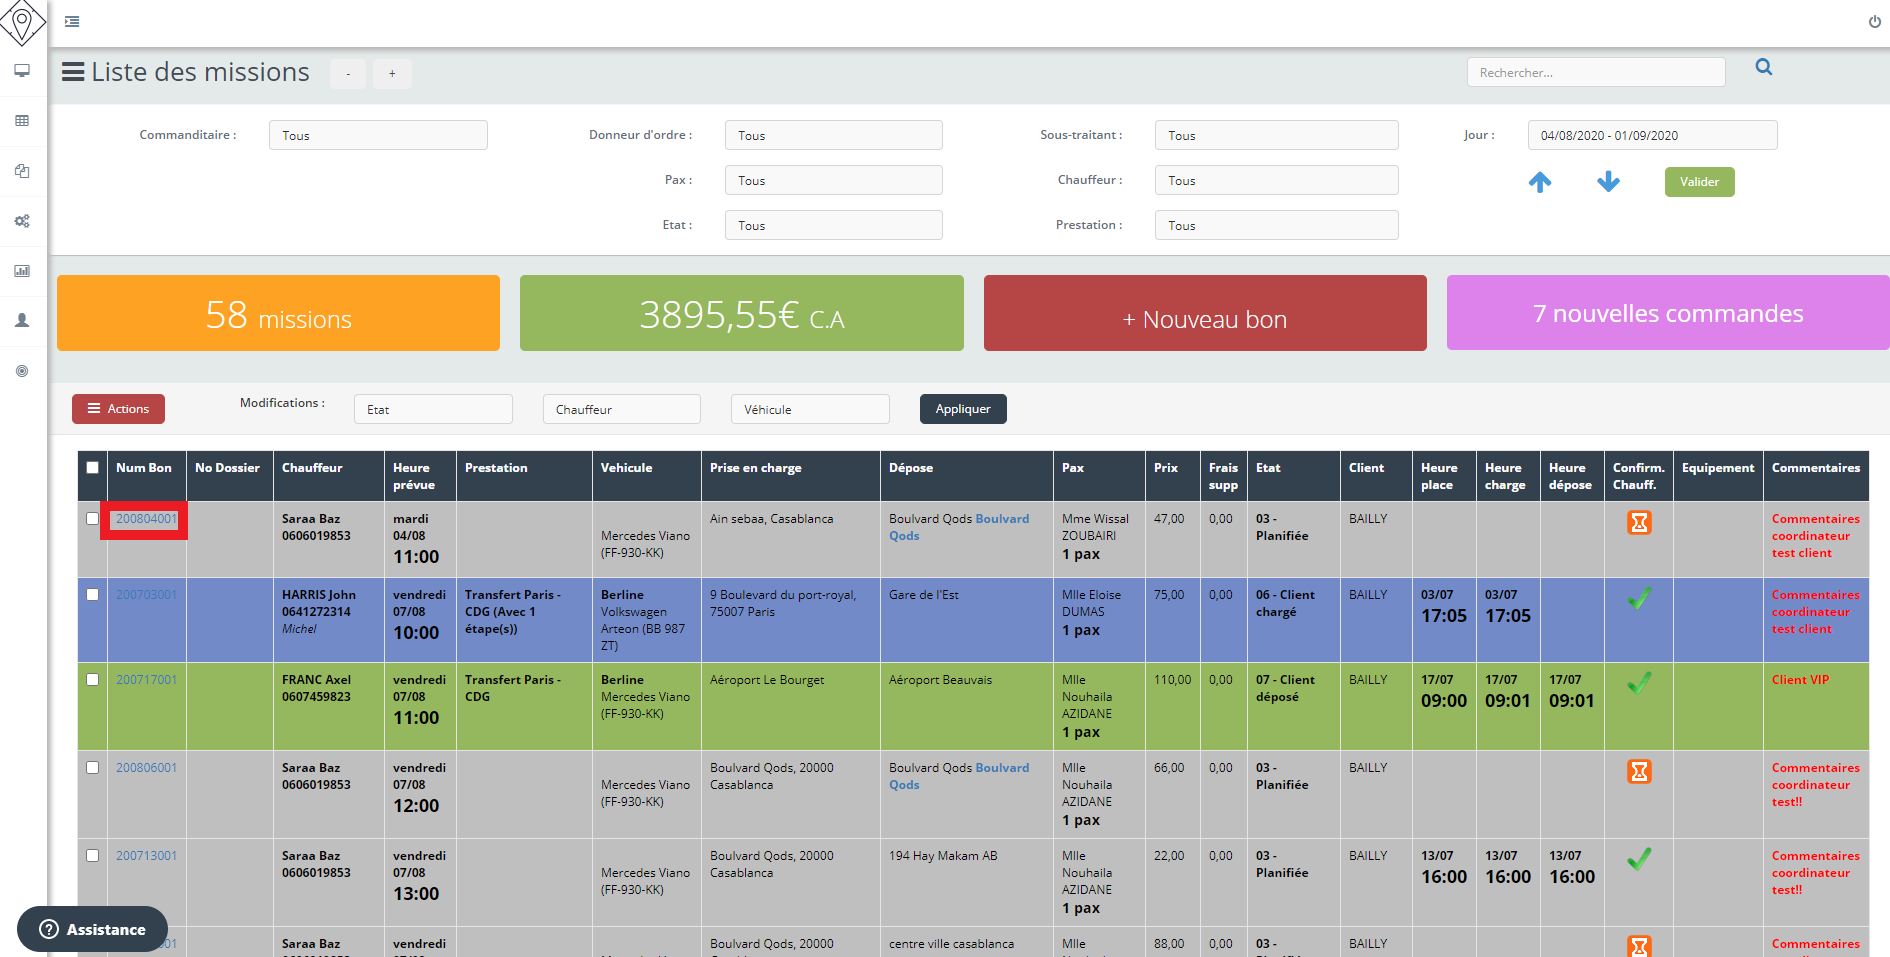Check the box for mission 200703001

pyautogui.click(x=93, y=595)
